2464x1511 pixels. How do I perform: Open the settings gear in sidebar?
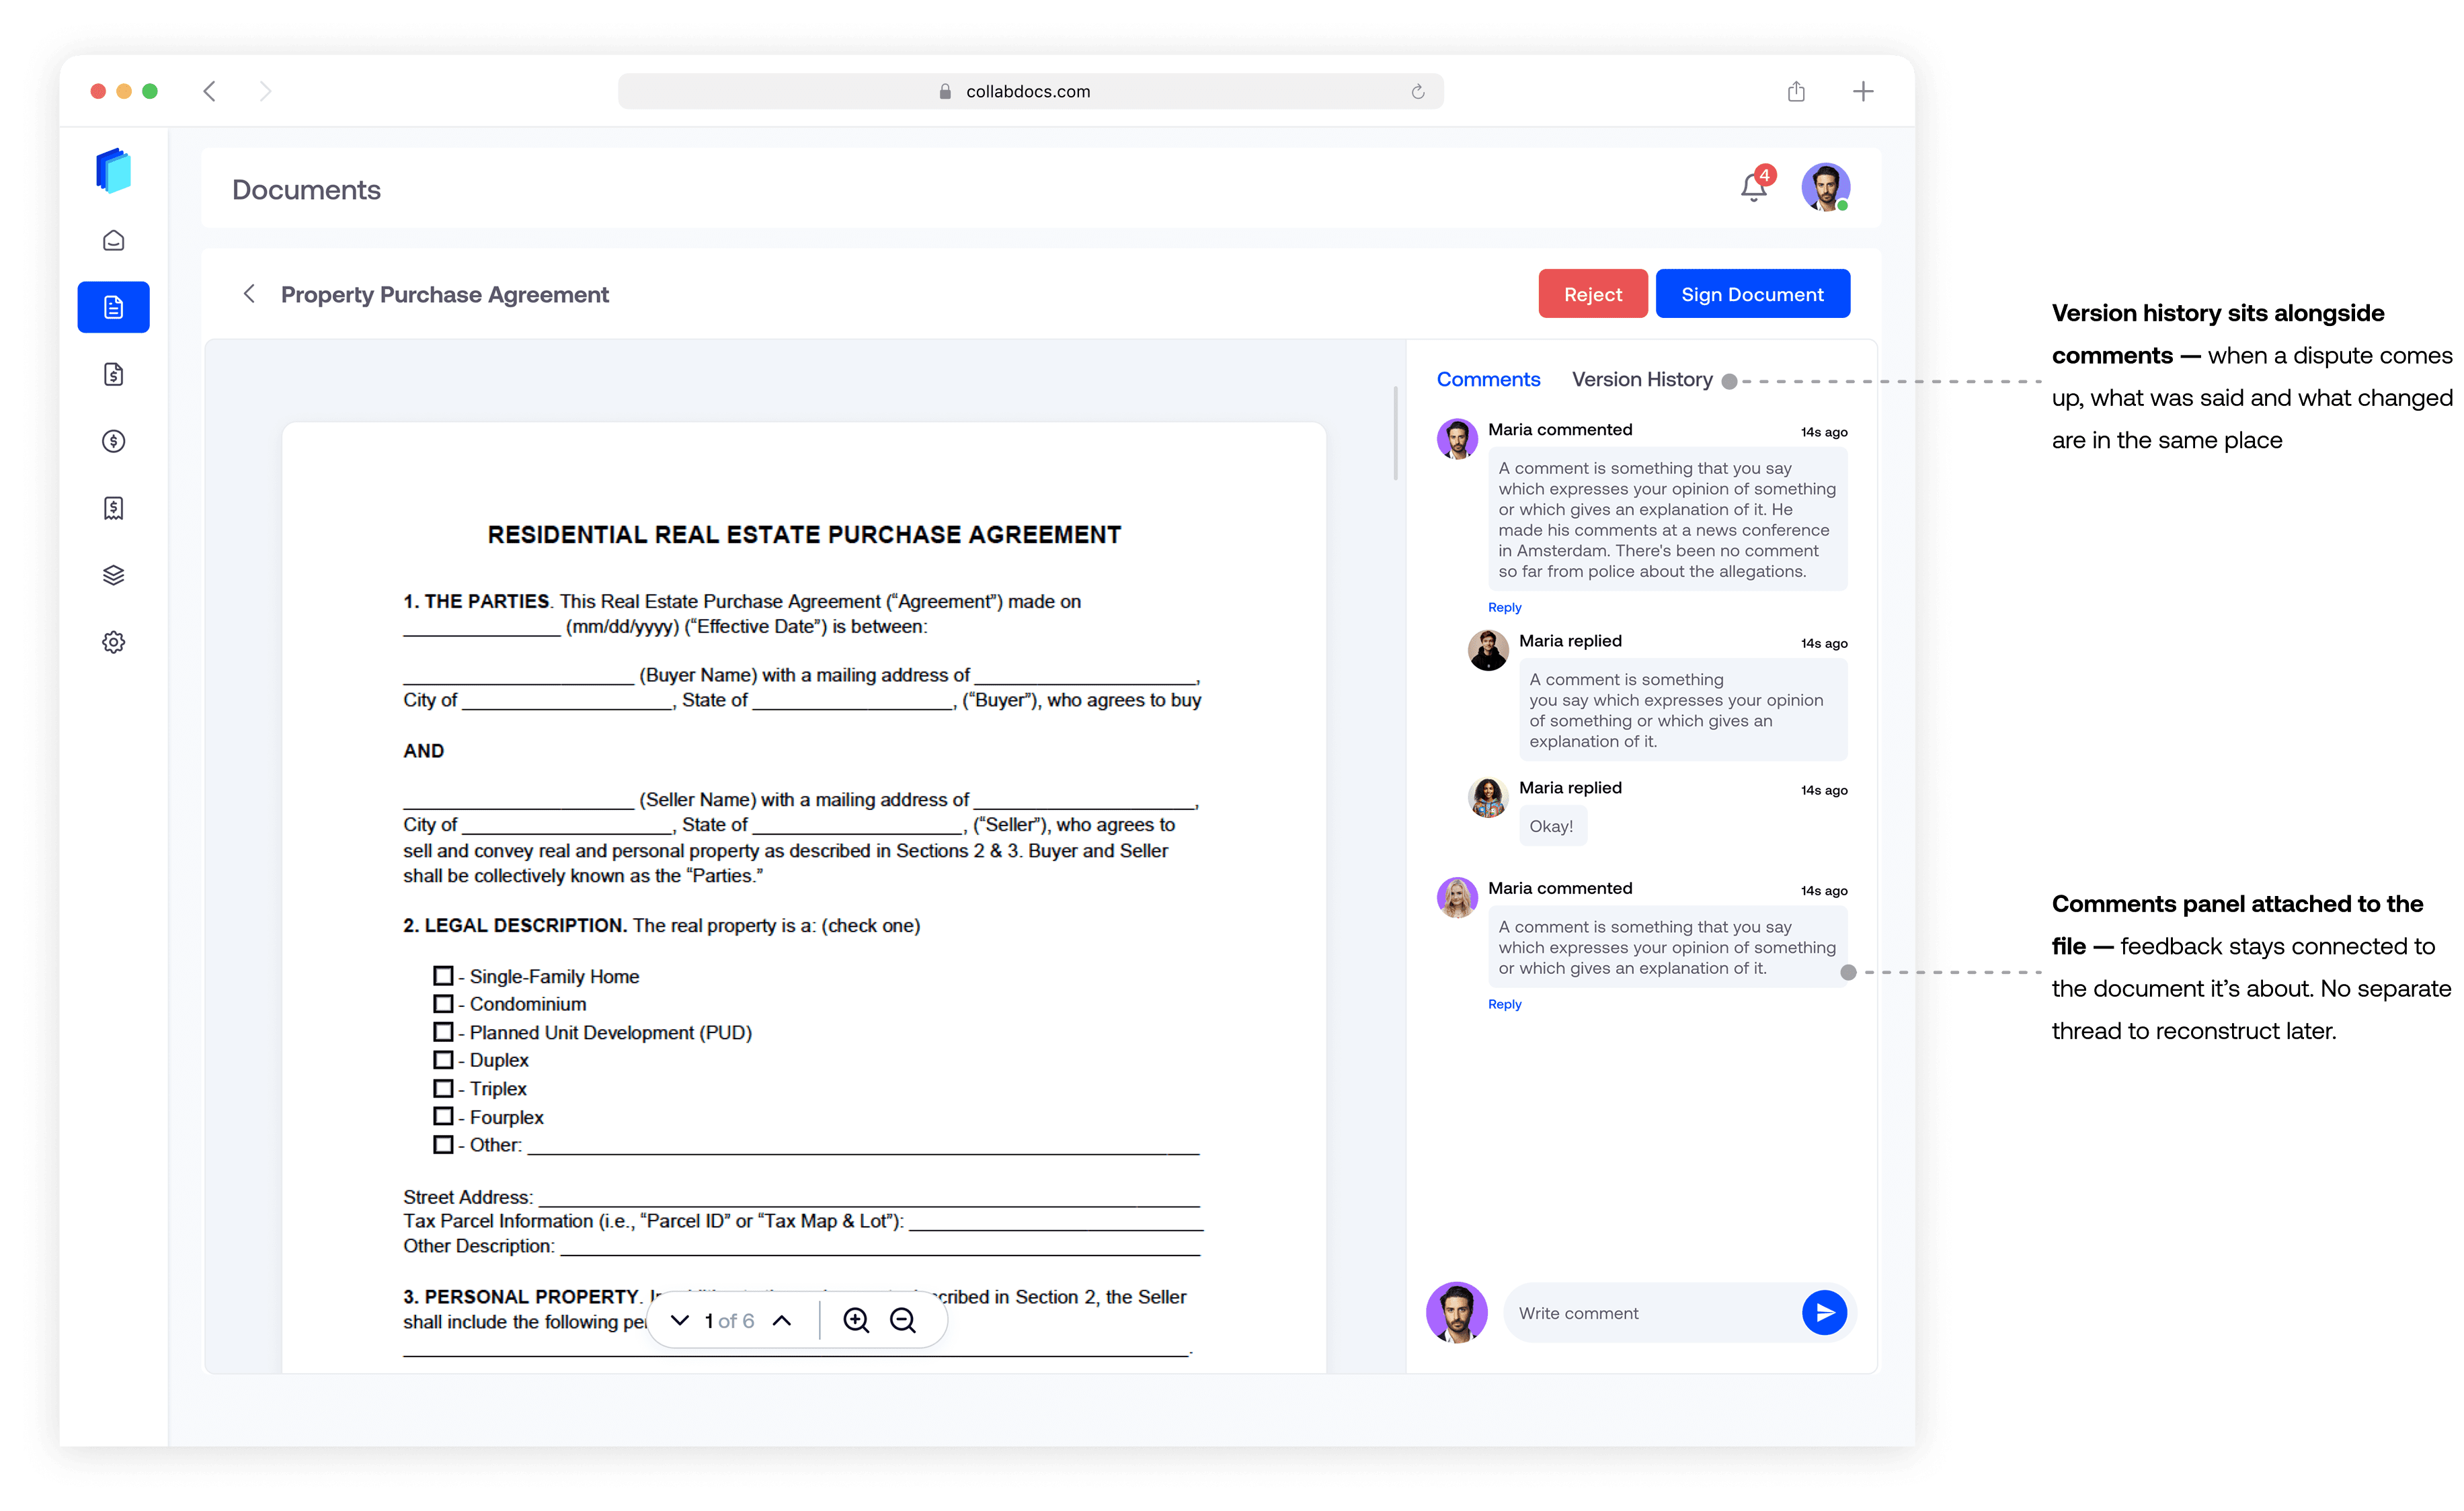point(114,642)
